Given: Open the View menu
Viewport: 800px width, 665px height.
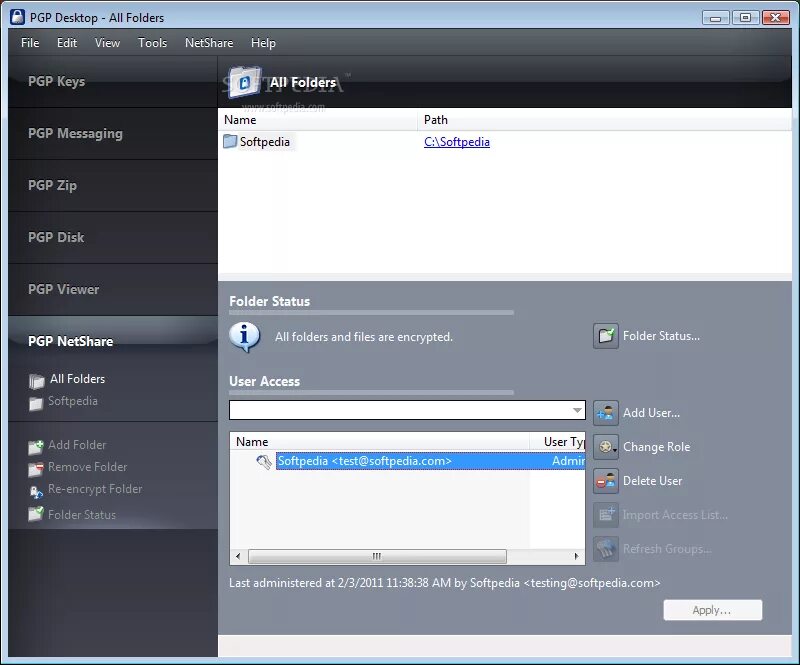Looking at the screenshot, I should (x=107, y=43).
